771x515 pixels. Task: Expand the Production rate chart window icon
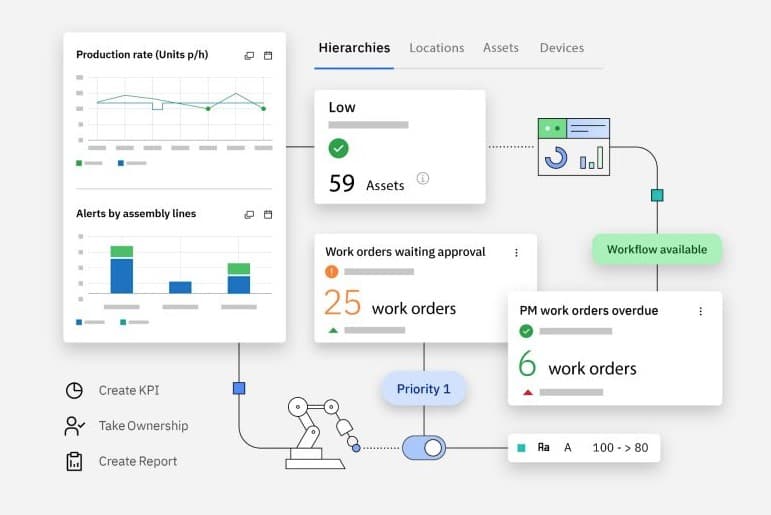(x=249, y=56)
